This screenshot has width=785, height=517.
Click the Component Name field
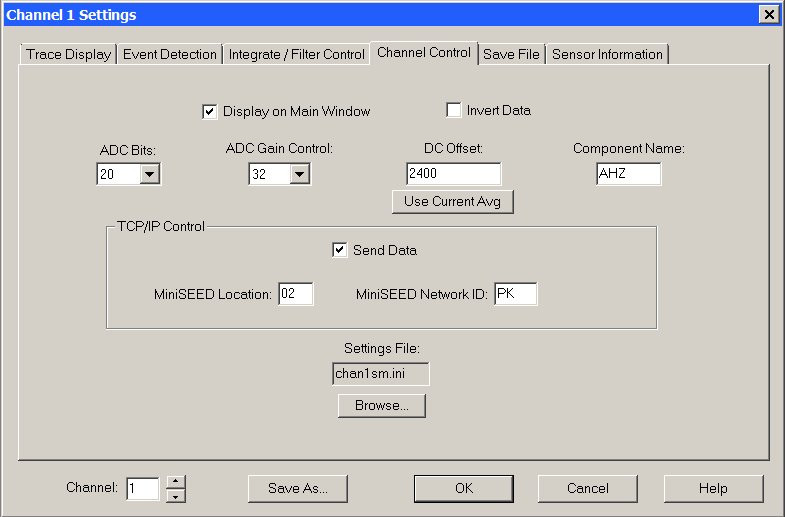tap(627, 174)
